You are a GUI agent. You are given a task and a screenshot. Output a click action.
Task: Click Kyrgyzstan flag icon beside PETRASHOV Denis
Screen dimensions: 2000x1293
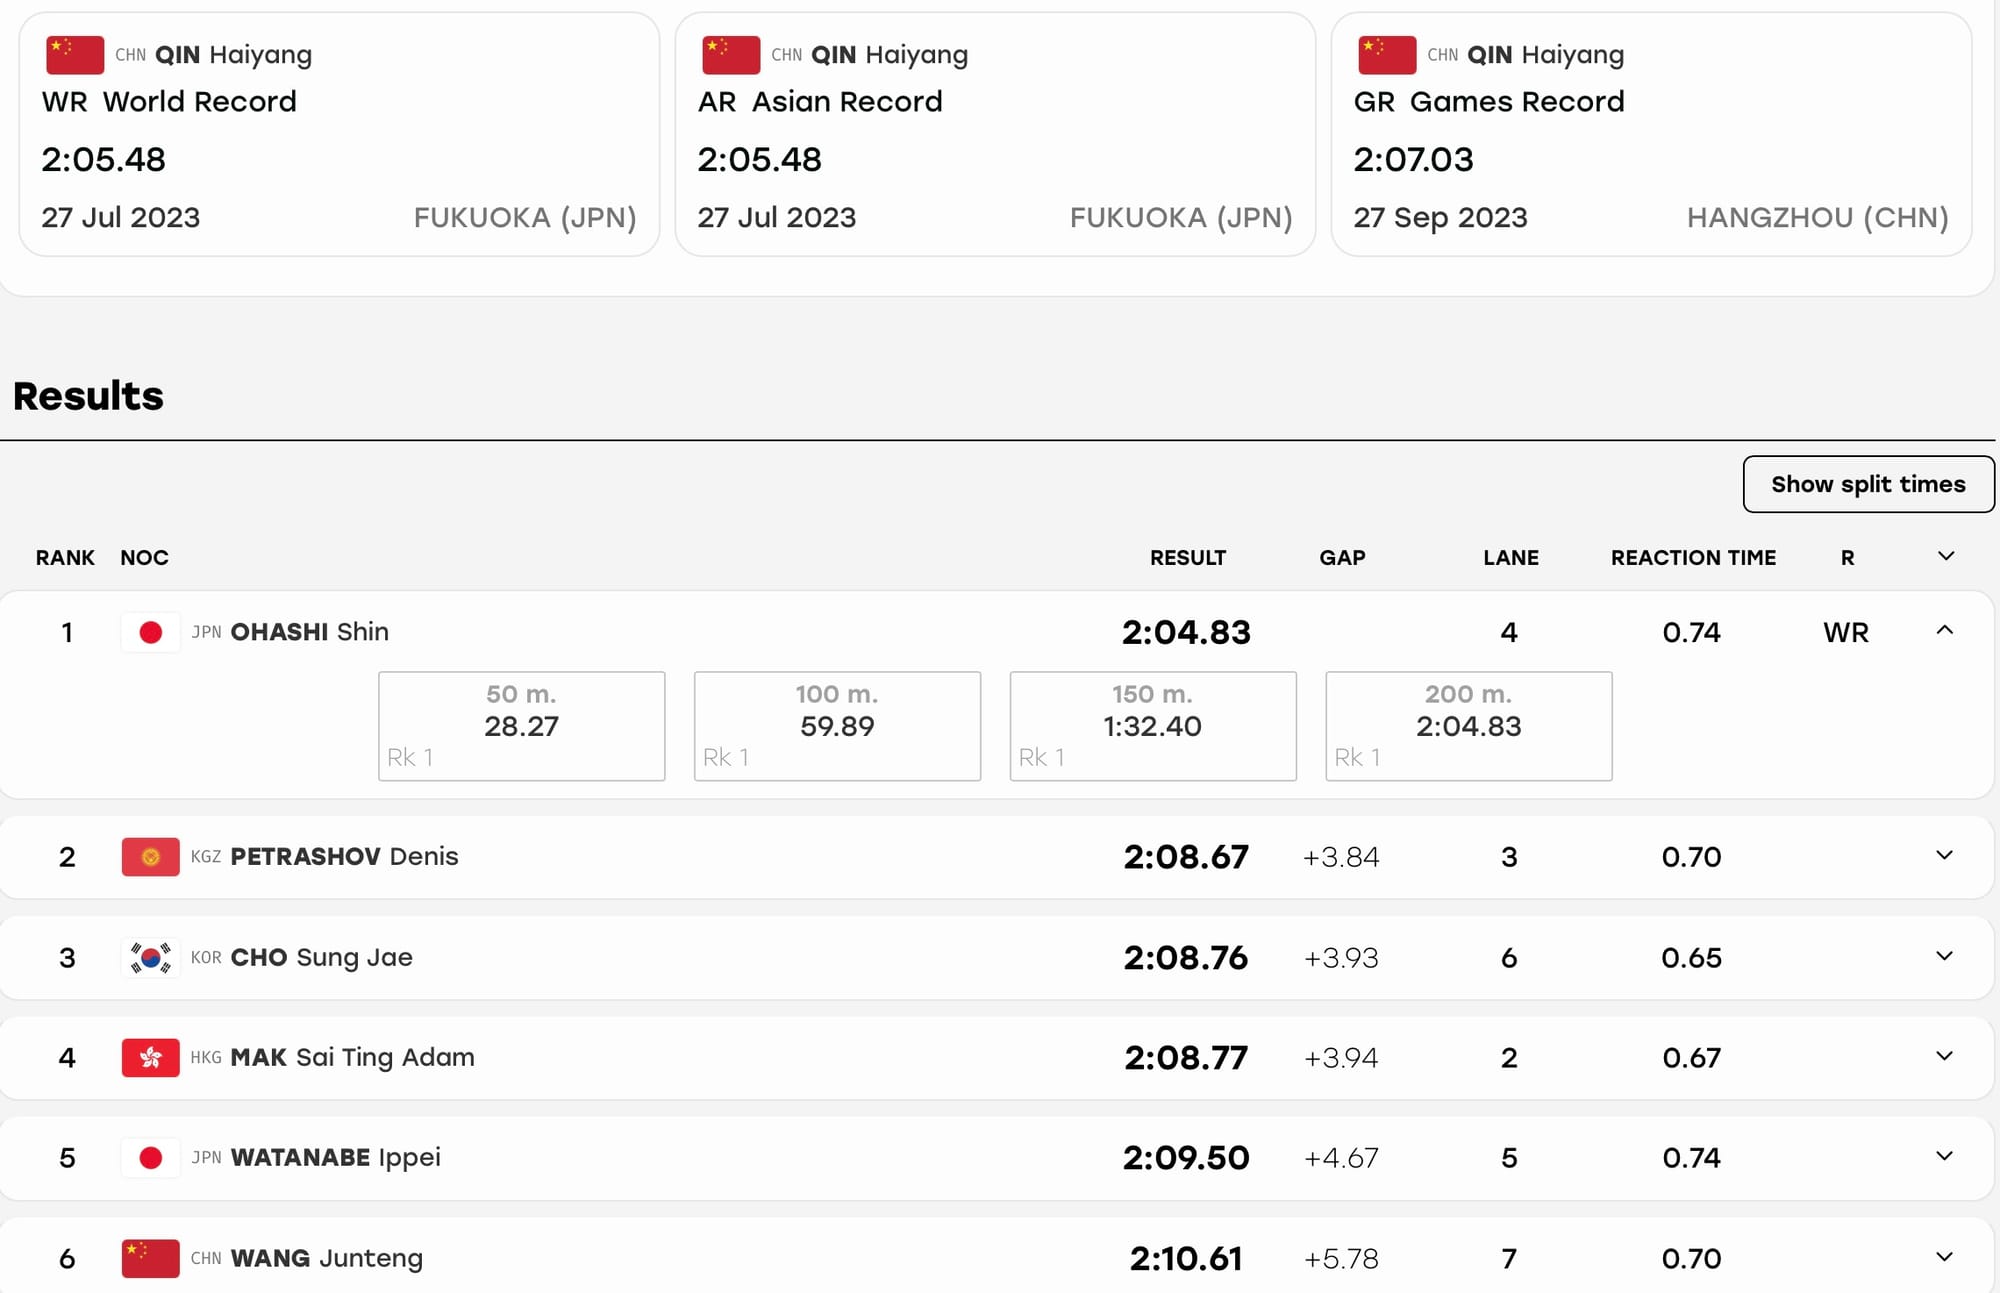tap(151, 857)
